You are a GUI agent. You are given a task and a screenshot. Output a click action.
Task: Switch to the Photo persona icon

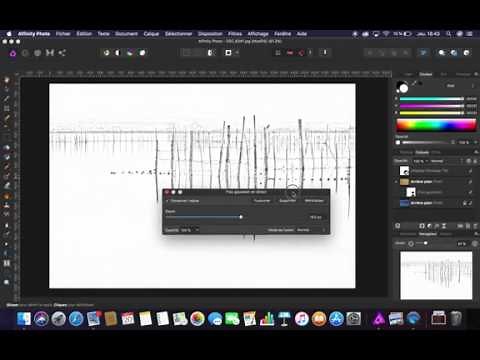[x=13, y=53]
